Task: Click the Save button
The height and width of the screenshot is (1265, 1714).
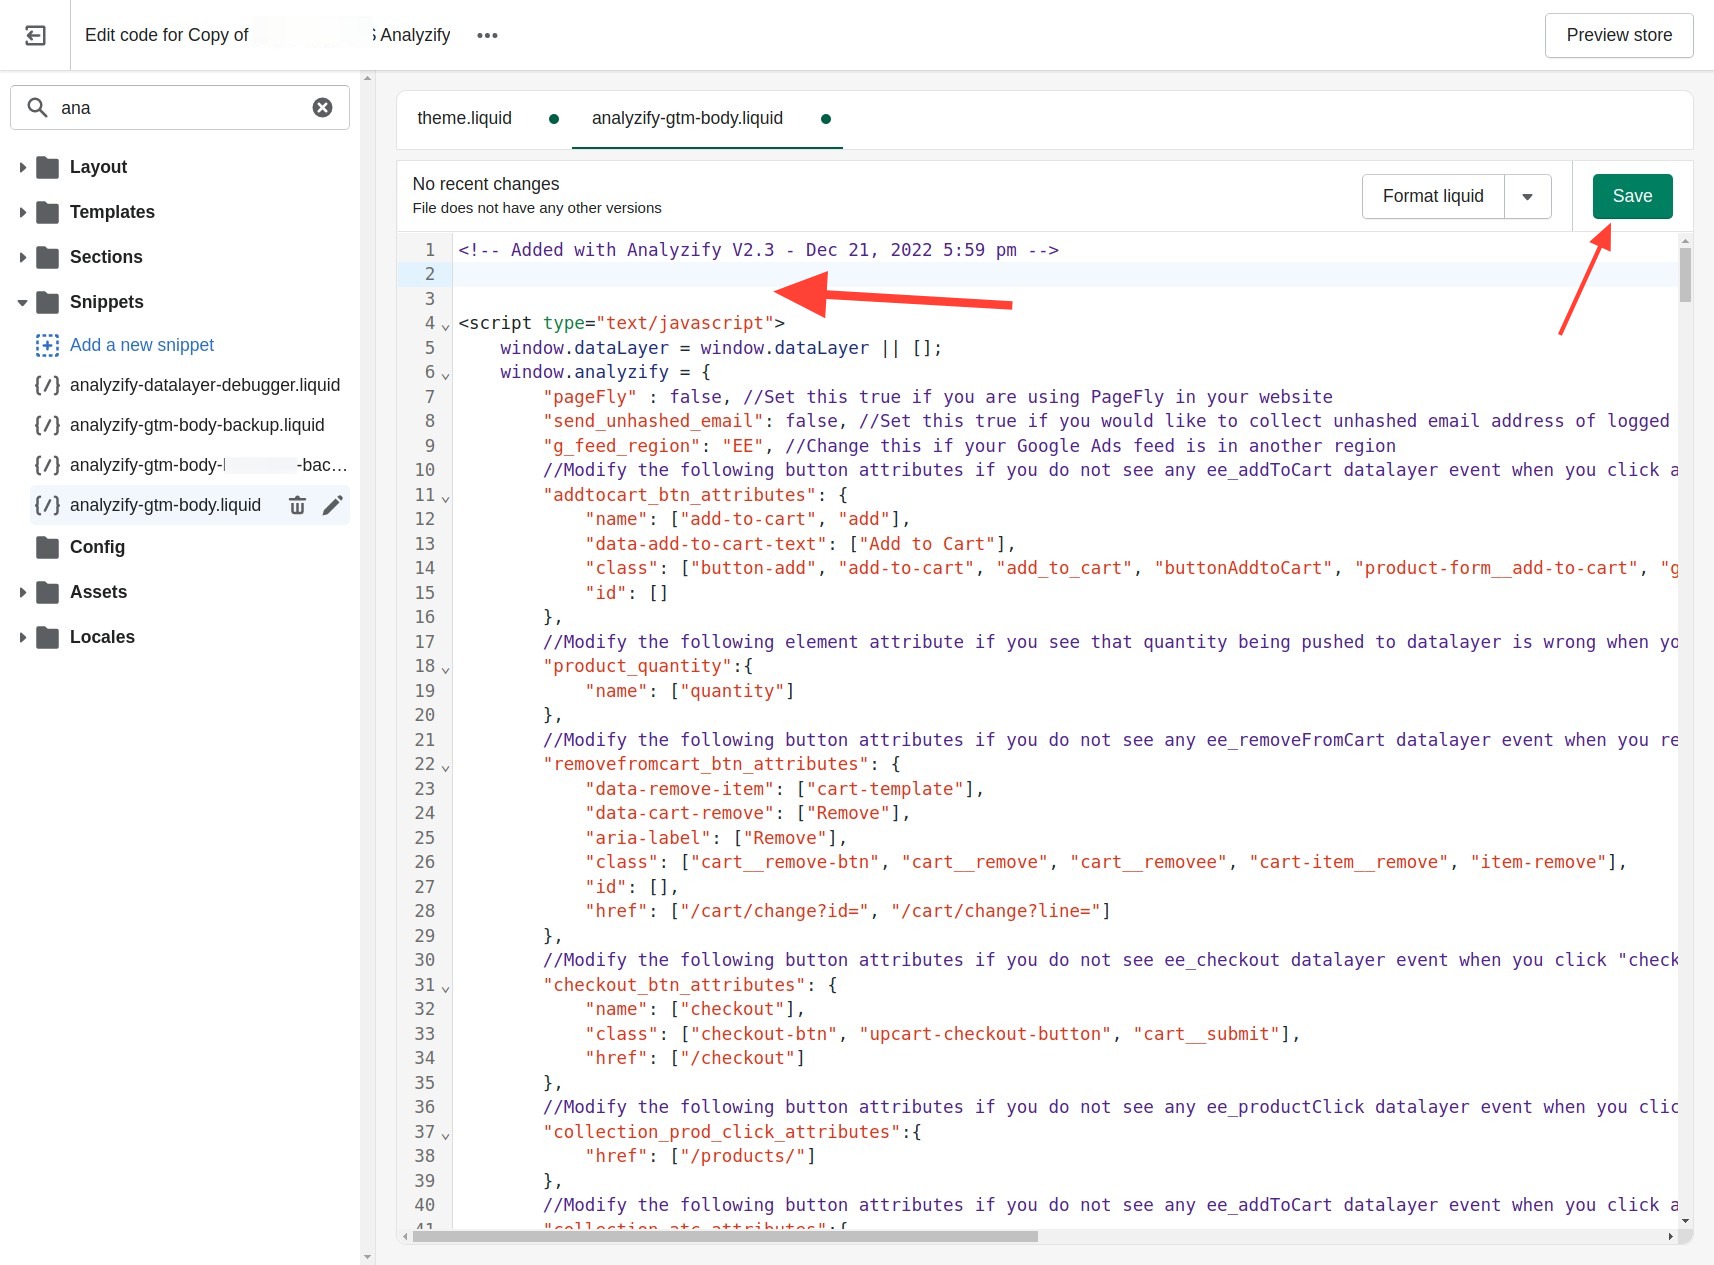Action: click(x=1632, y=196)
